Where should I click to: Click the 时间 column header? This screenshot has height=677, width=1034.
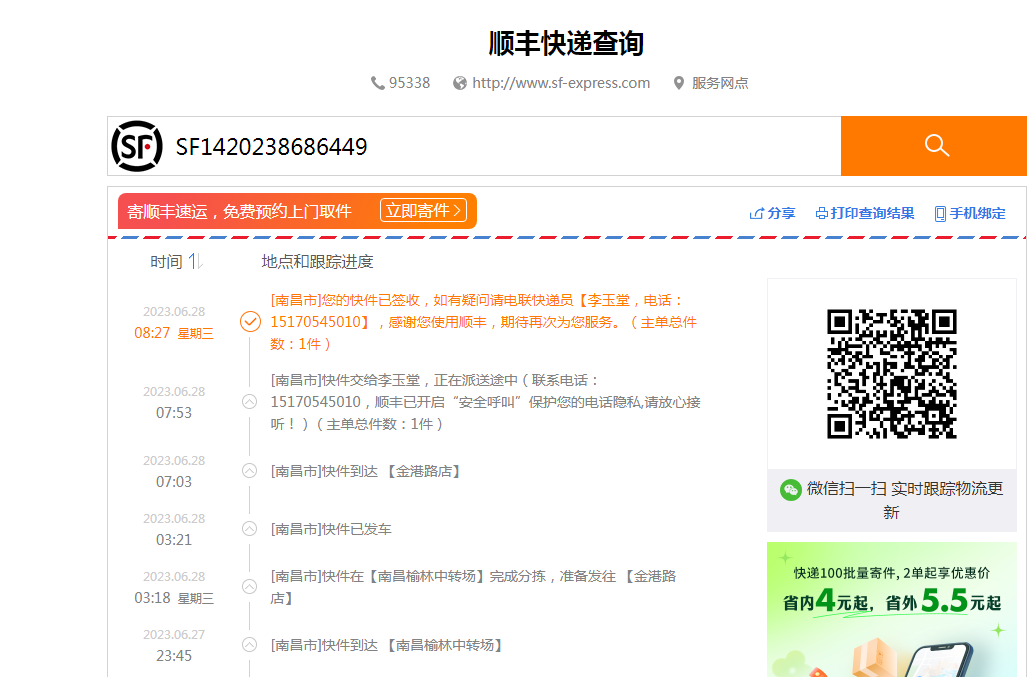166,262
